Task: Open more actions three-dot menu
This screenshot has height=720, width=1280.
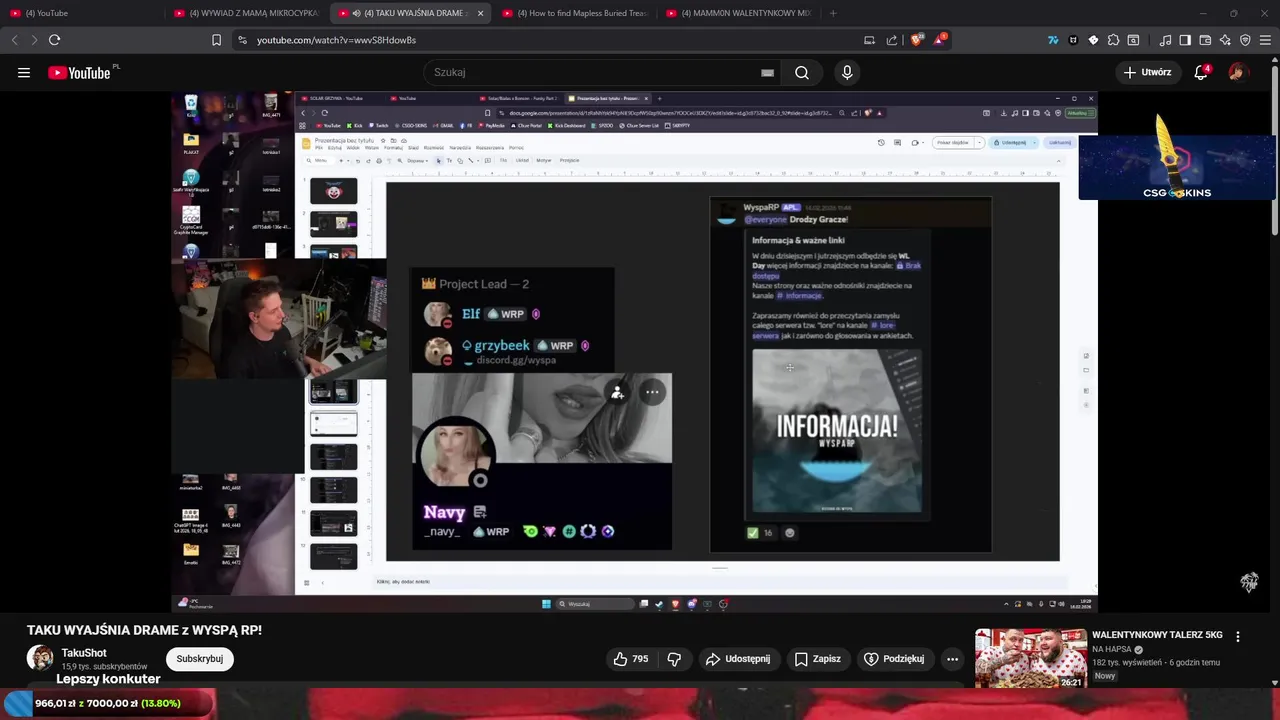Action: click(953, 659)
